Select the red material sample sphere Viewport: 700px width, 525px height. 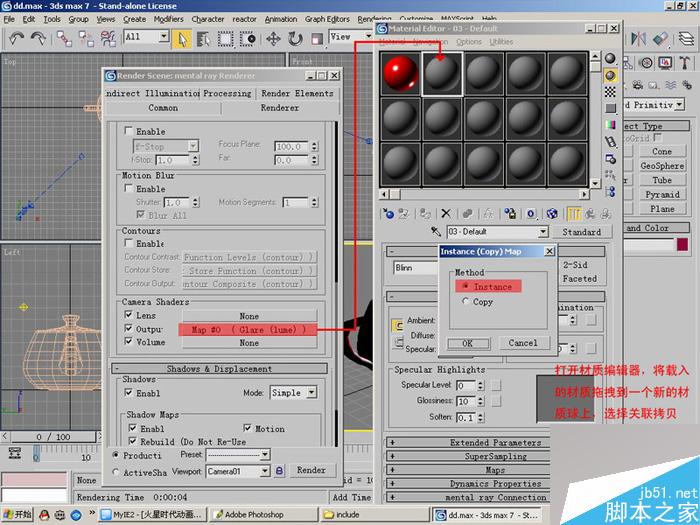click(400, 73)
